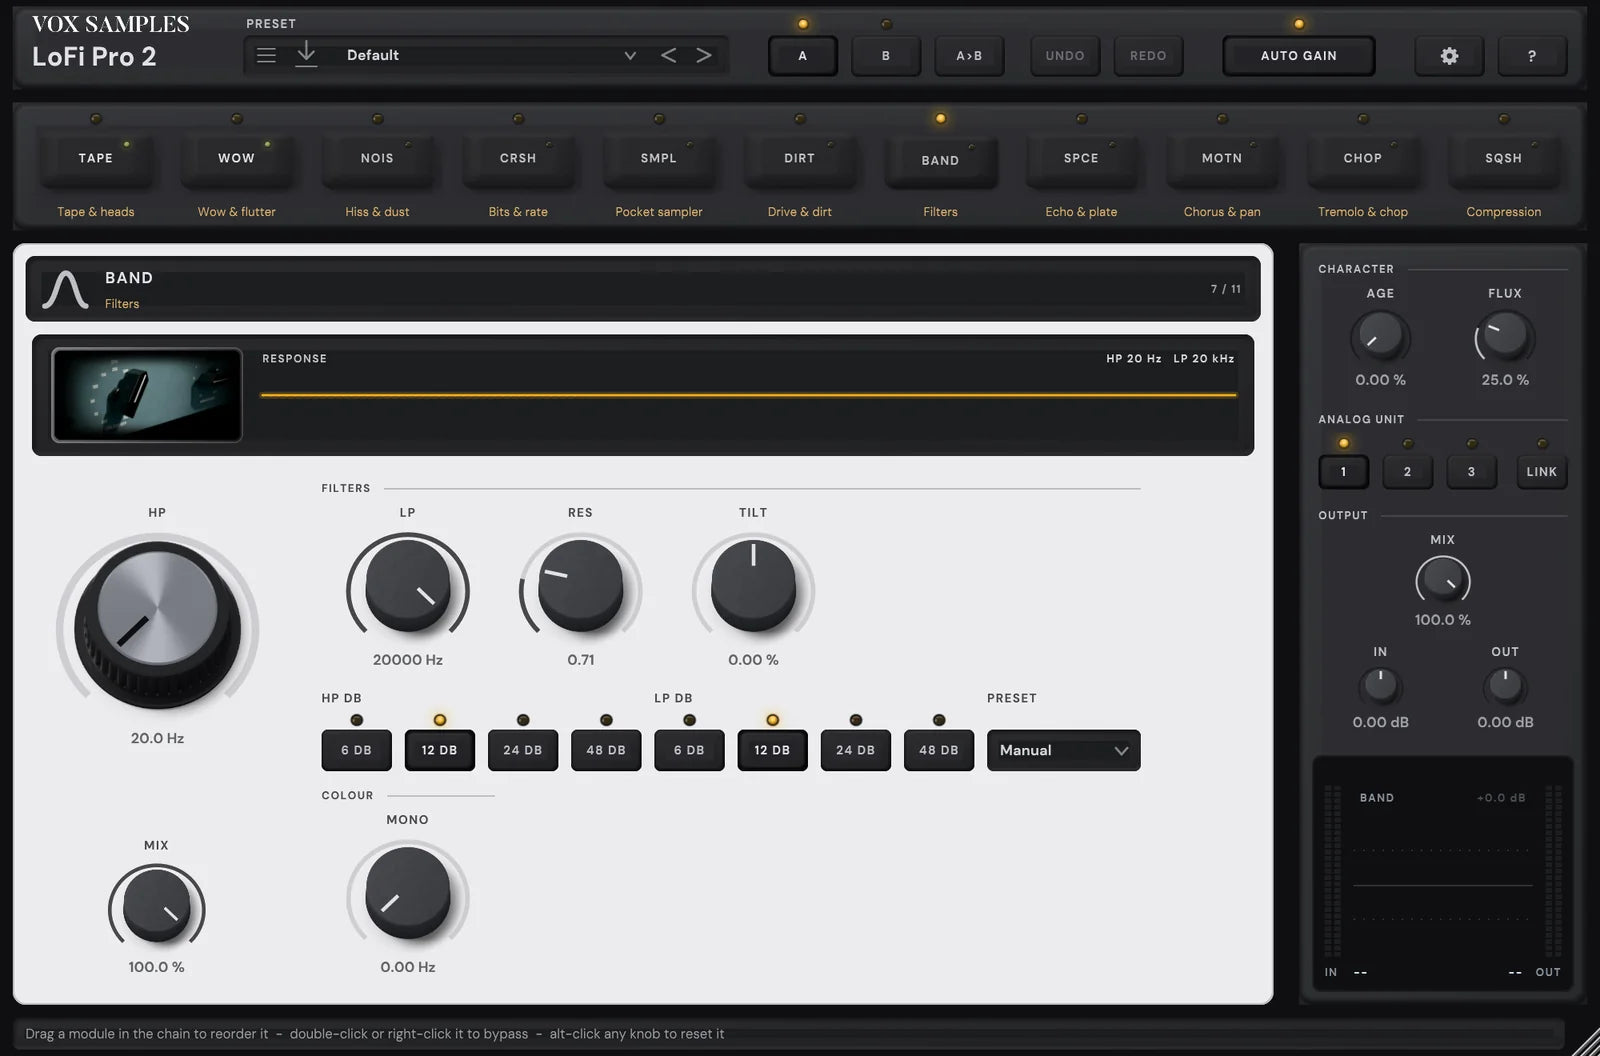
Task: Open the Manual filter preset dropdown
Action: (x=1064, y=750)
